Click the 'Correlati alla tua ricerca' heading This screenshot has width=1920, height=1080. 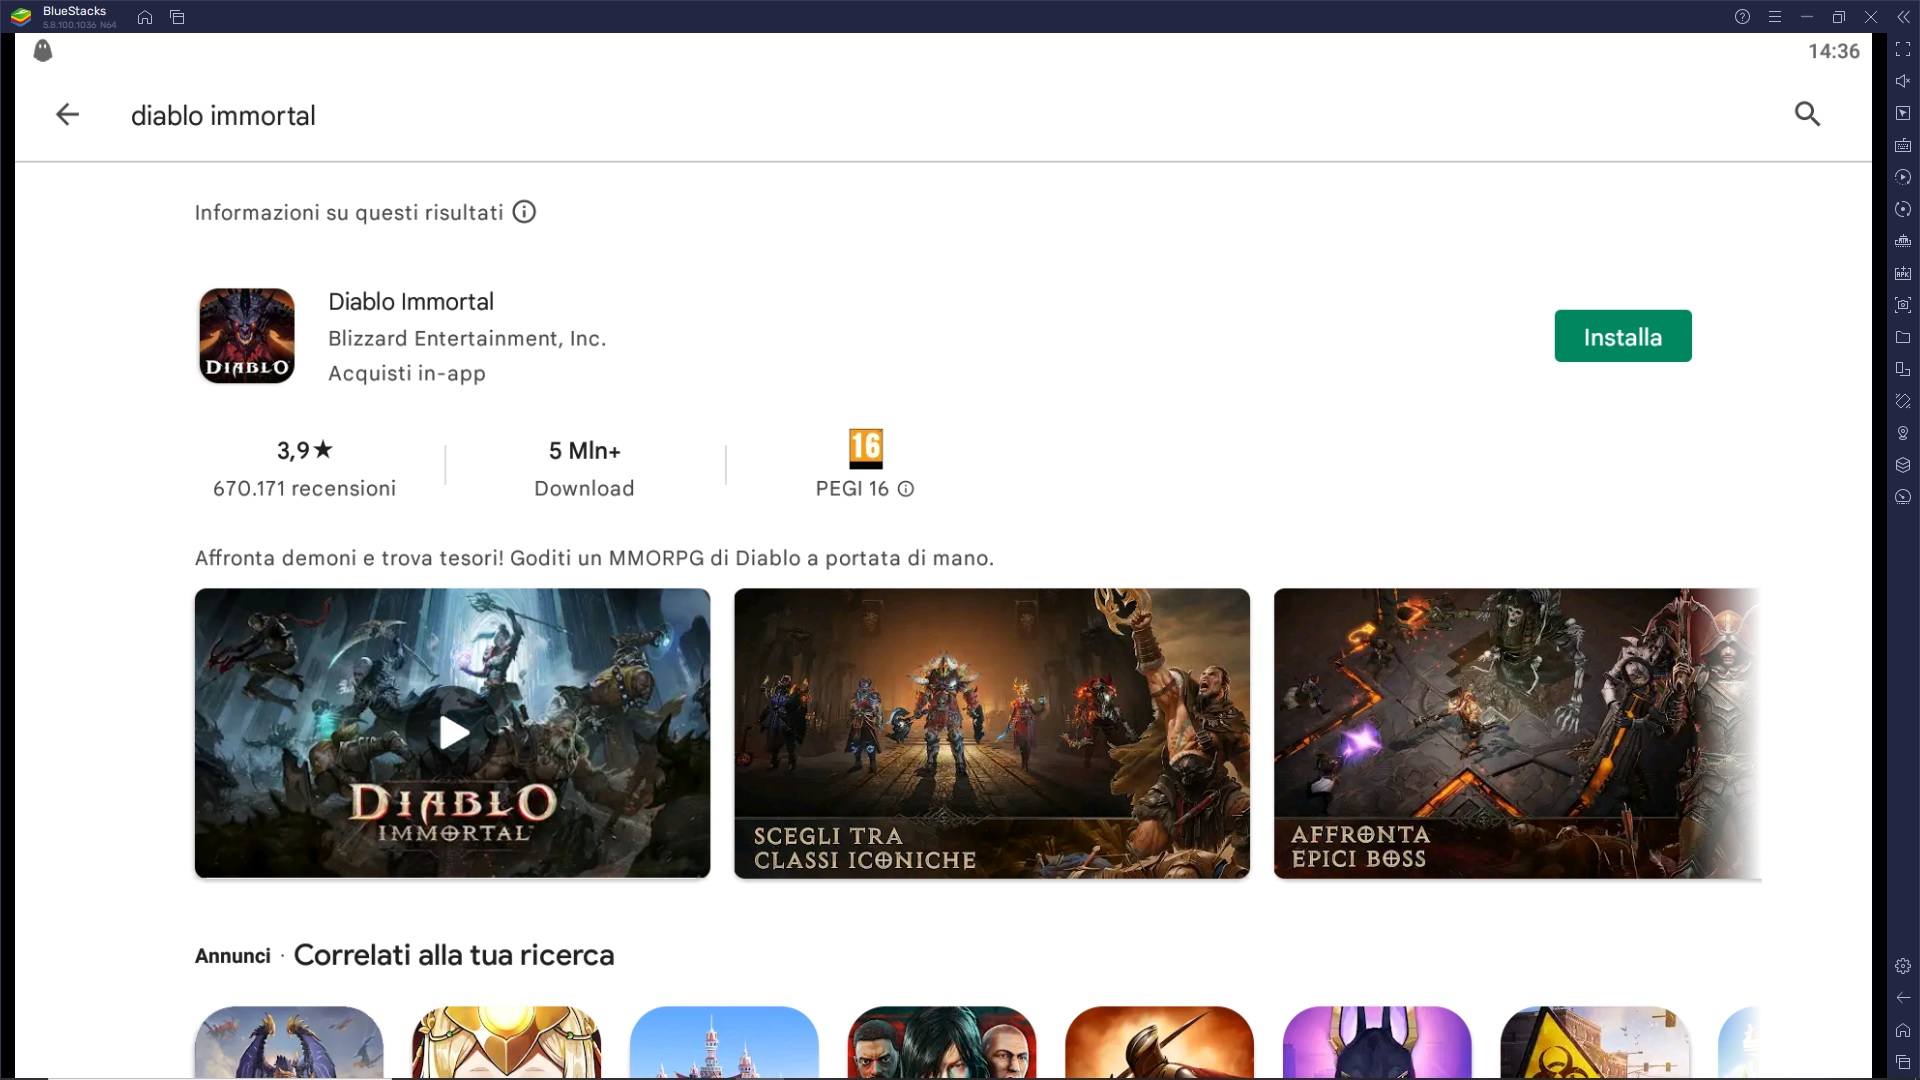pyautogui.click(x=454, y=955)
